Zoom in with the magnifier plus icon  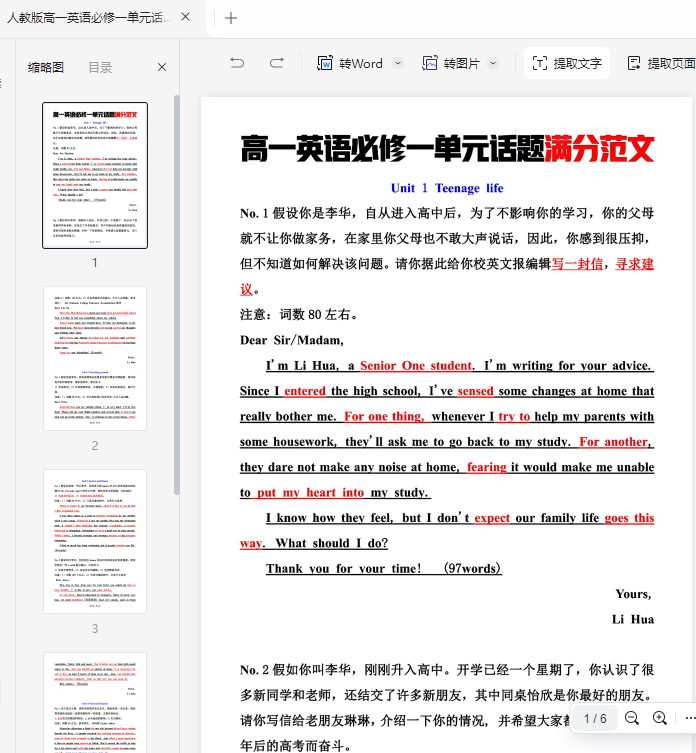[660, 718]
